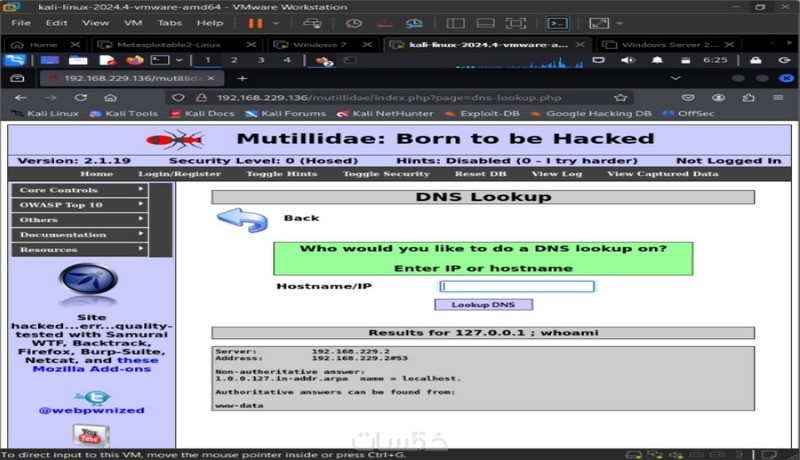Click the blue Back arrow icon

point(242,219)
